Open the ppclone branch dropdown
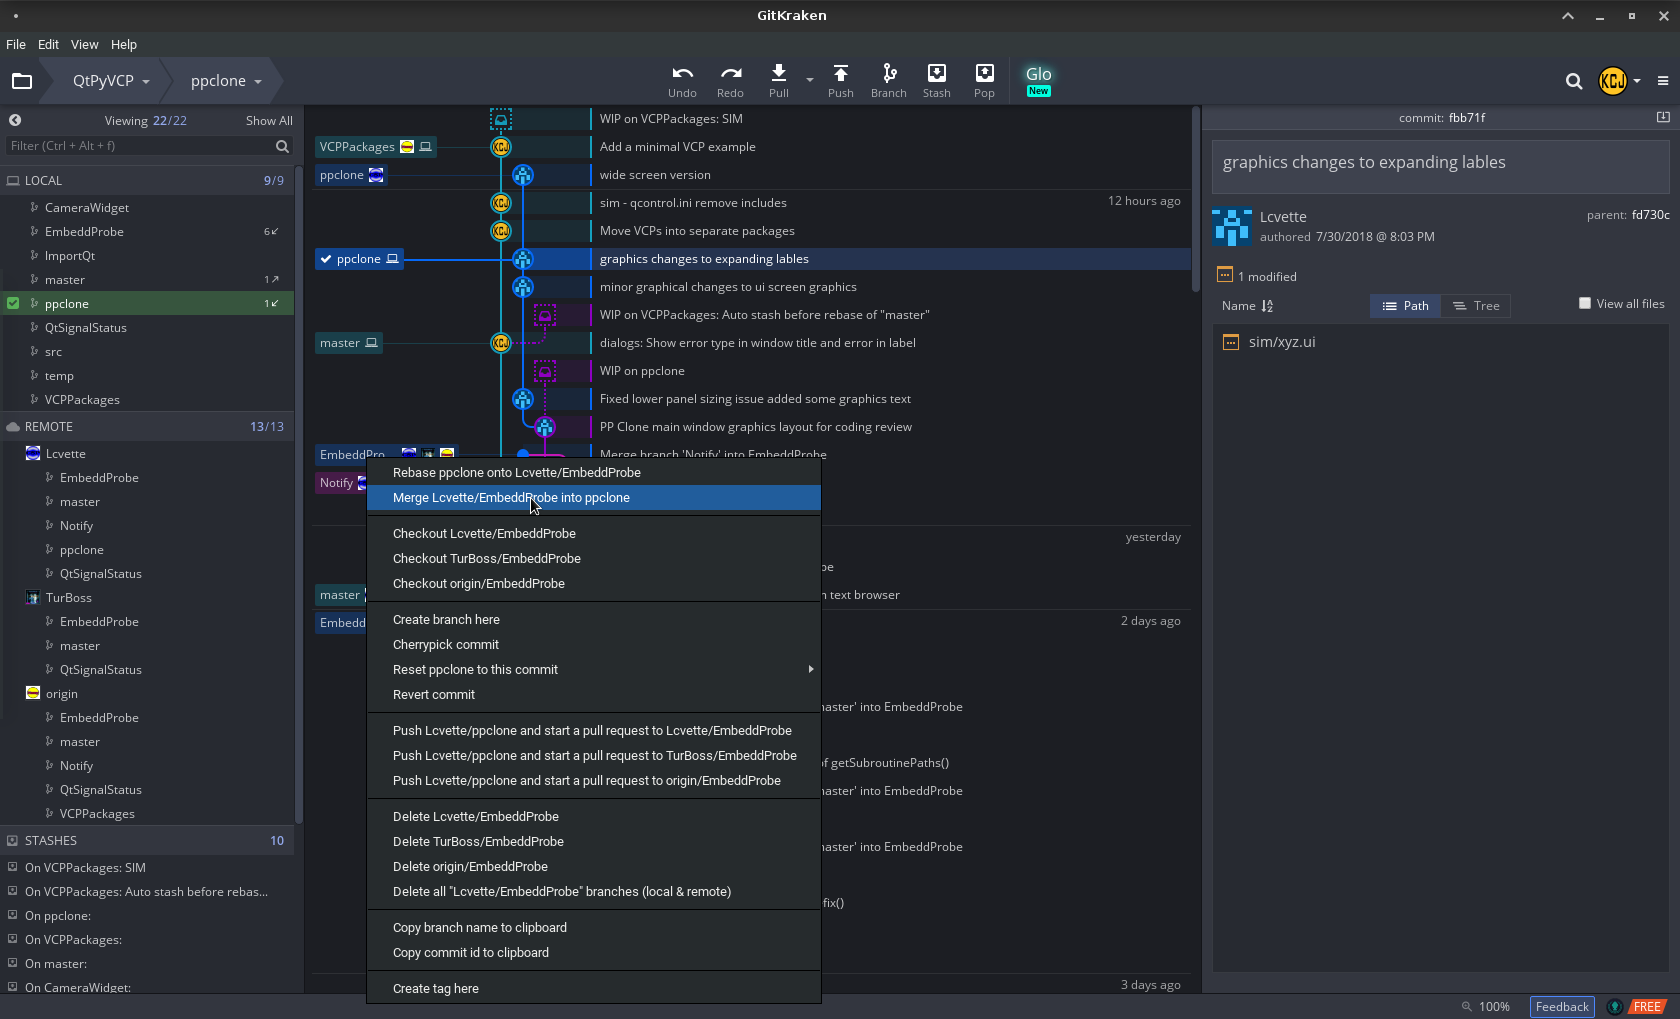 pos(226,81)
